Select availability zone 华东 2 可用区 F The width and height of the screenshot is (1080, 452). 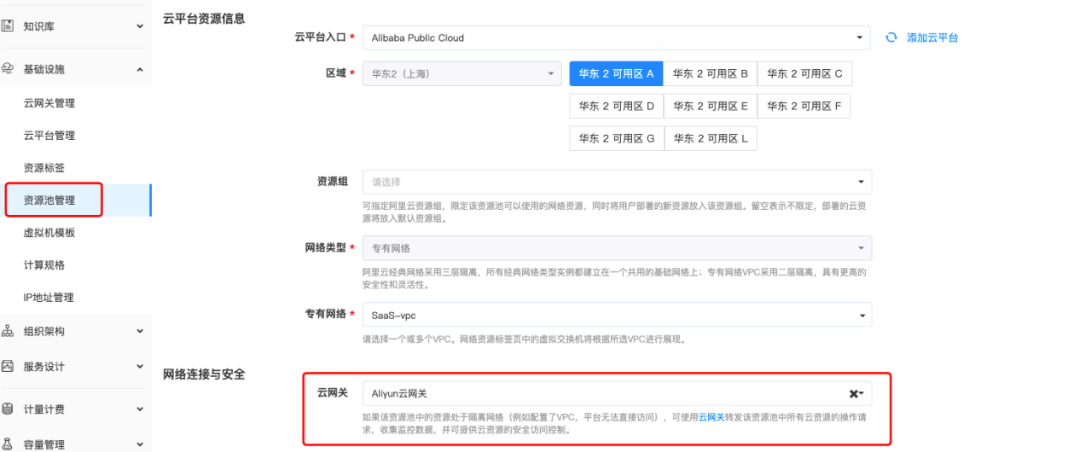(x=804, y=106)
